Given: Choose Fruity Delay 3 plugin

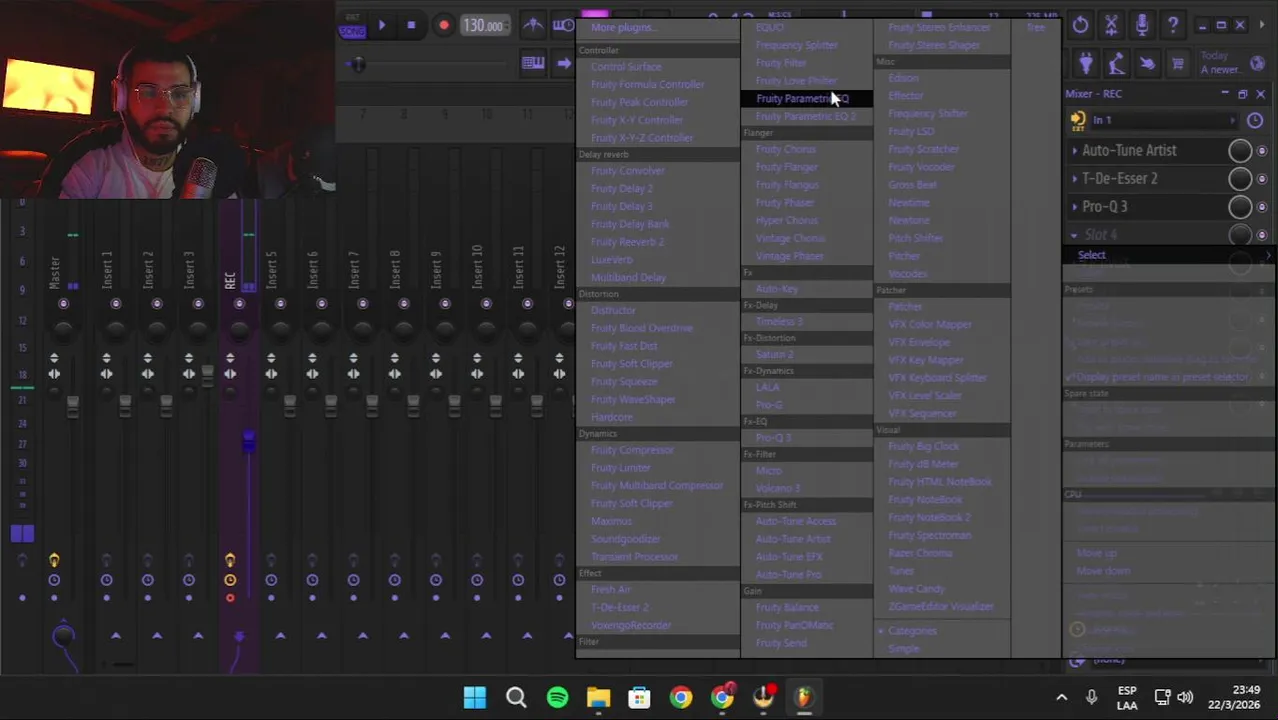Looking at the screenshot, I should 622,206.
